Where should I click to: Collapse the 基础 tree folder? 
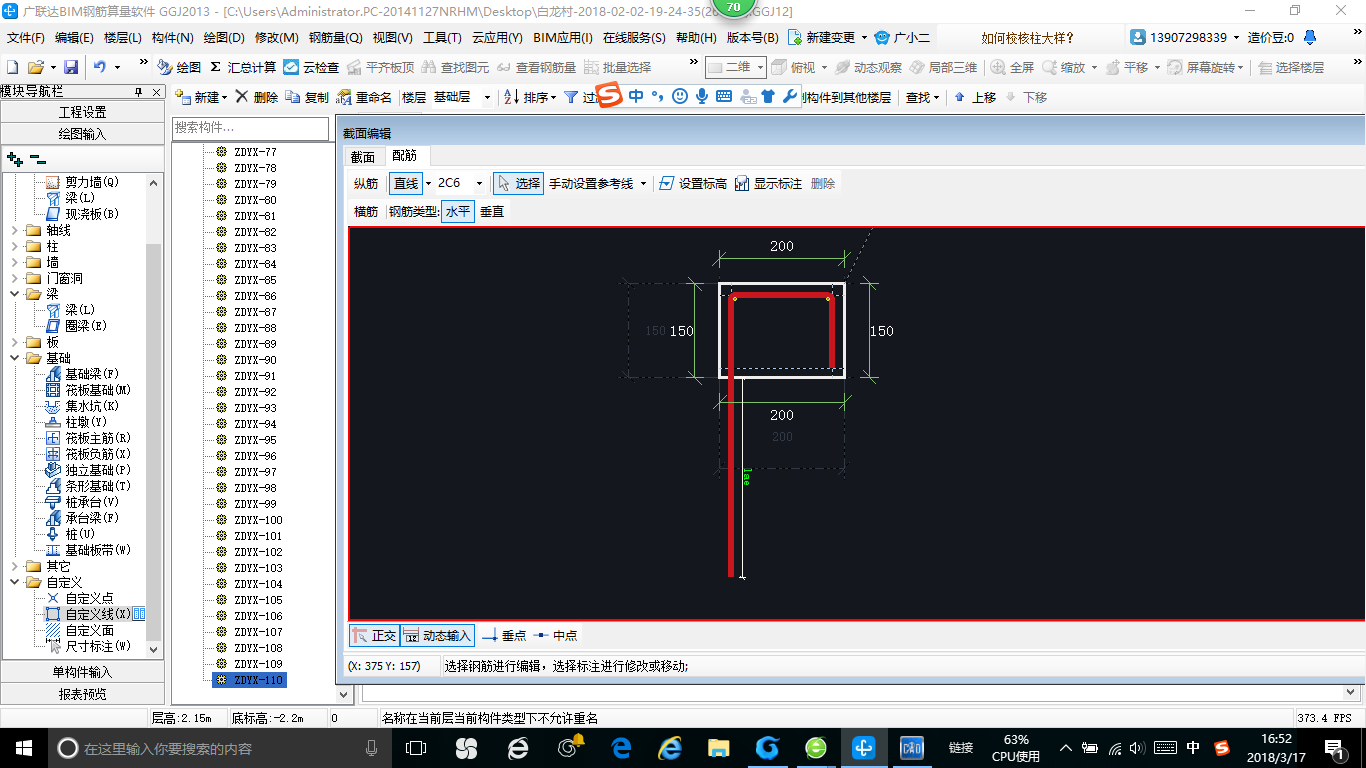tap(15, 358)
